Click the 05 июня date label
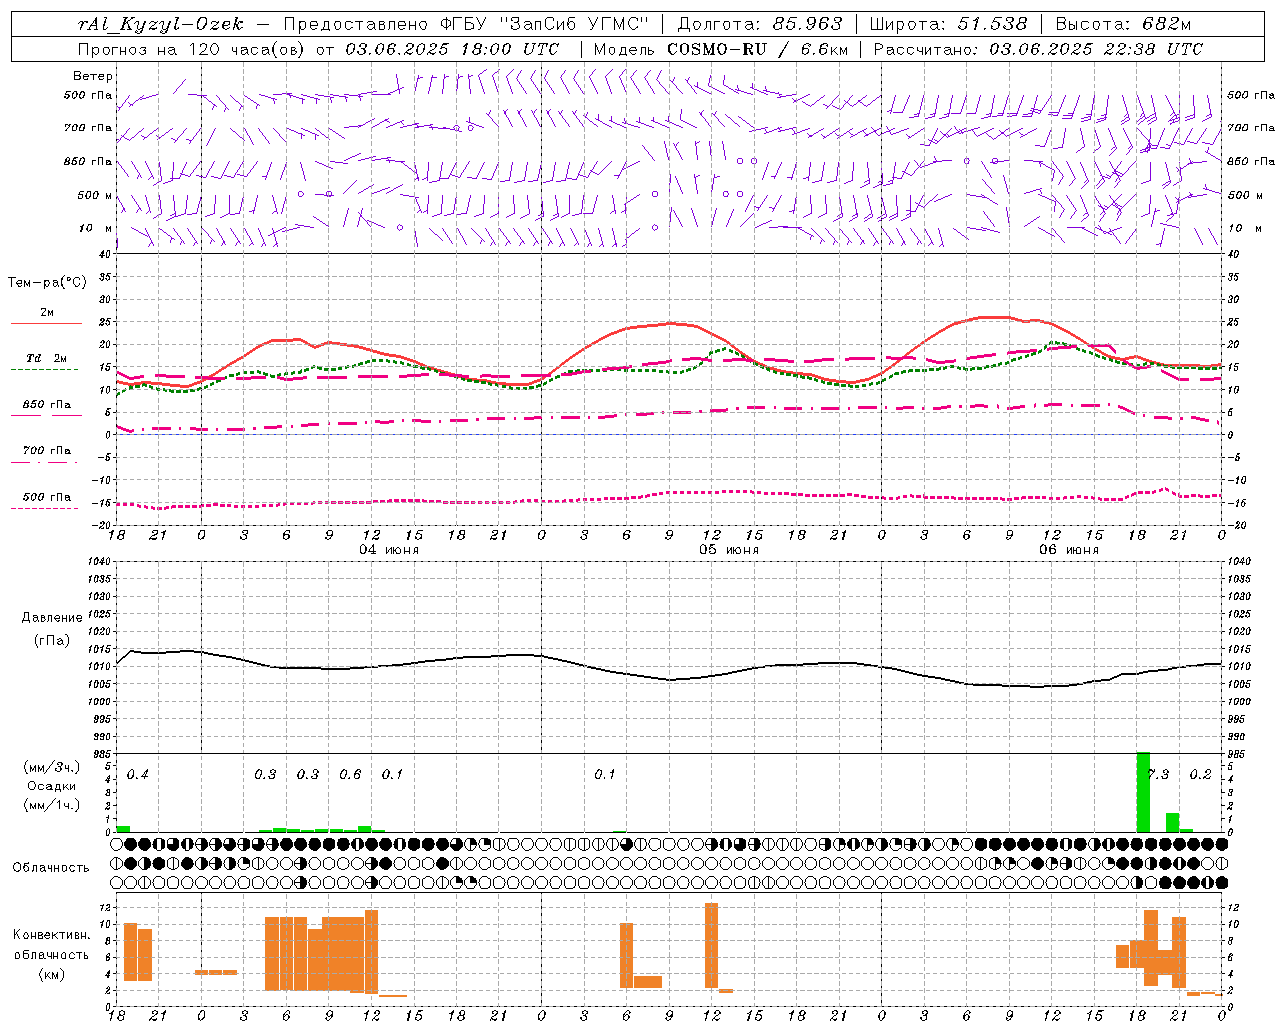1280x1024 pixels. point(729,549)
